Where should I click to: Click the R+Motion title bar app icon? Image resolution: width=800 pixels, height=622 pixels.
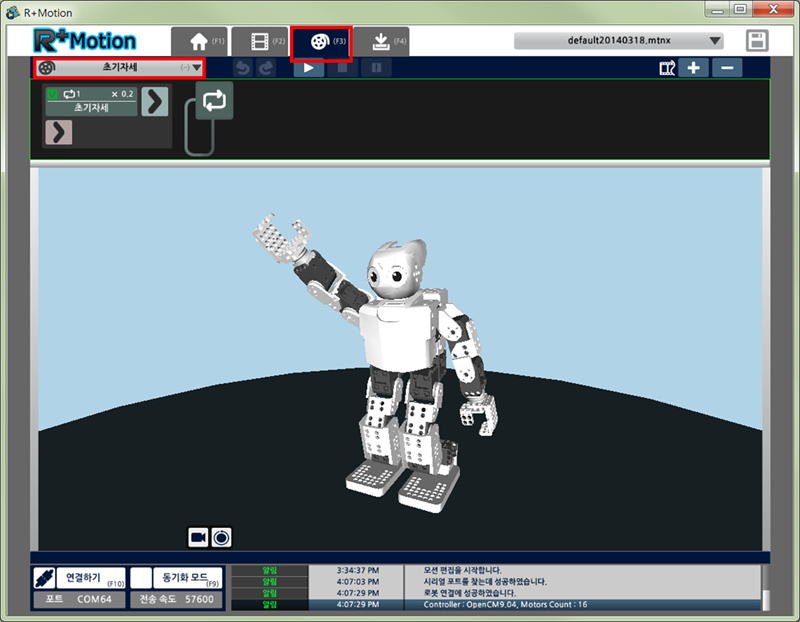pos(13,12)
